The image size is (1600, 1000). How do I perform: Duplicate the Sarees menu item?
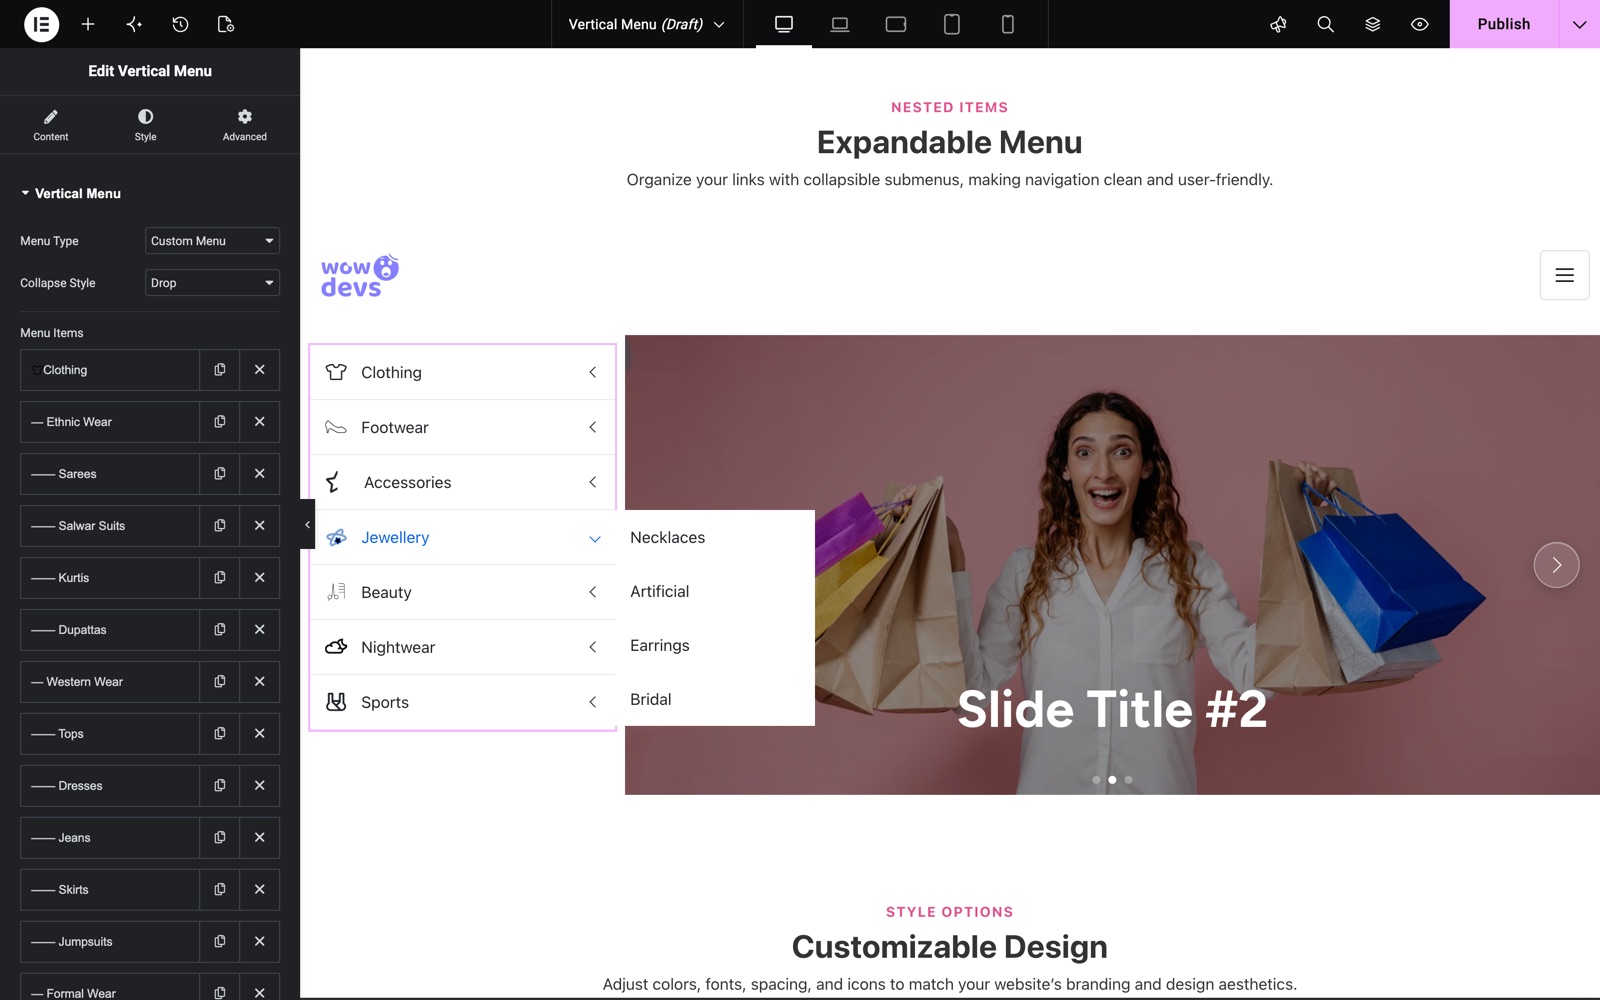(220, 474)
